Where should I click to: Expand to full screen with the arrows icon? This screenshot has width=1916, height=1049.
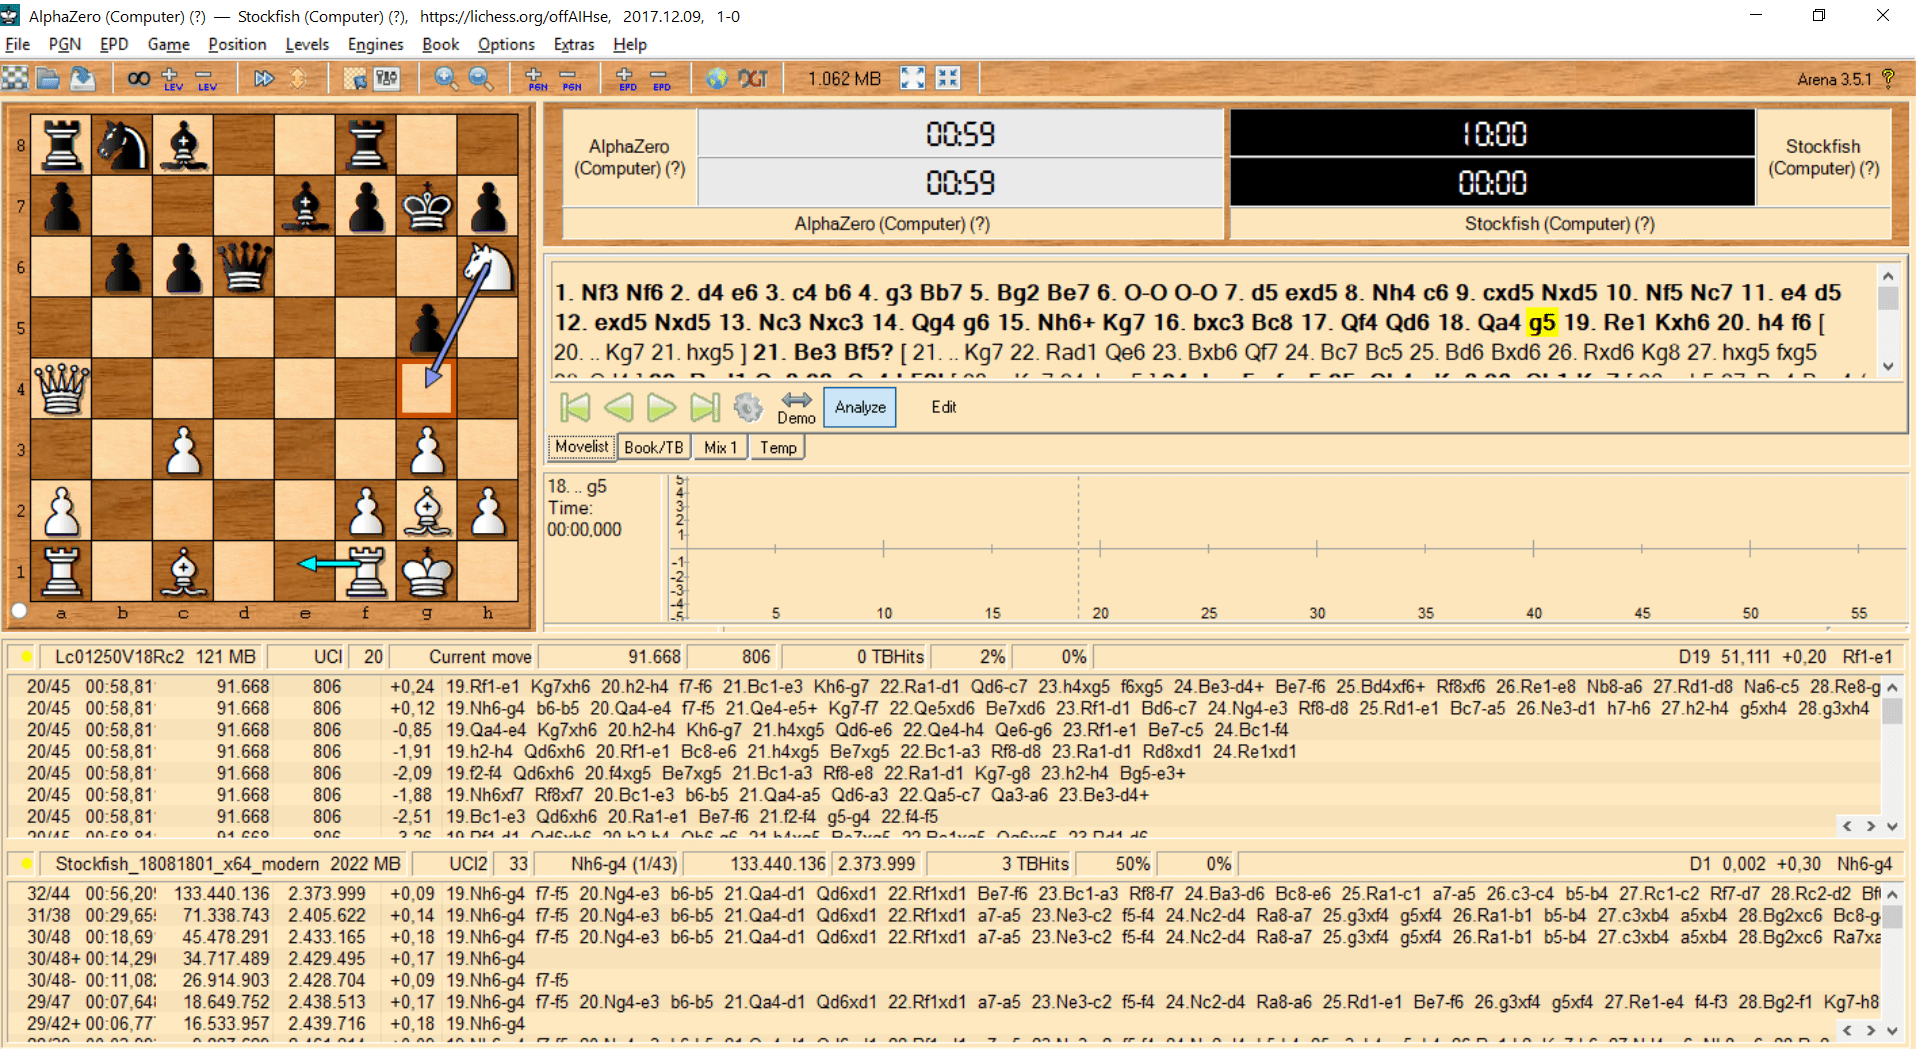pos(912,78)
